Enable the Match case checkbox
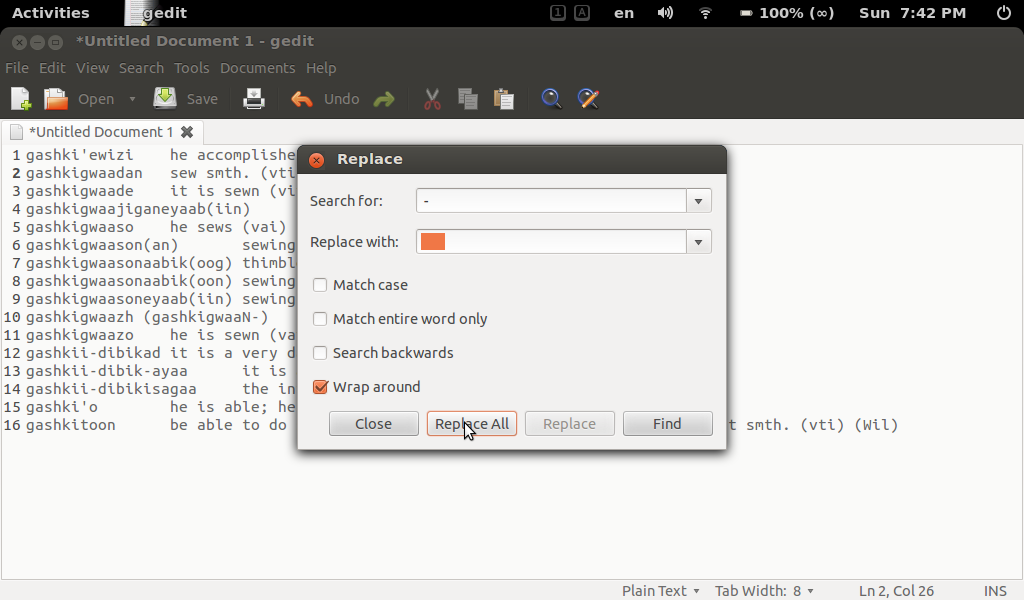 [x=319, y=284]
